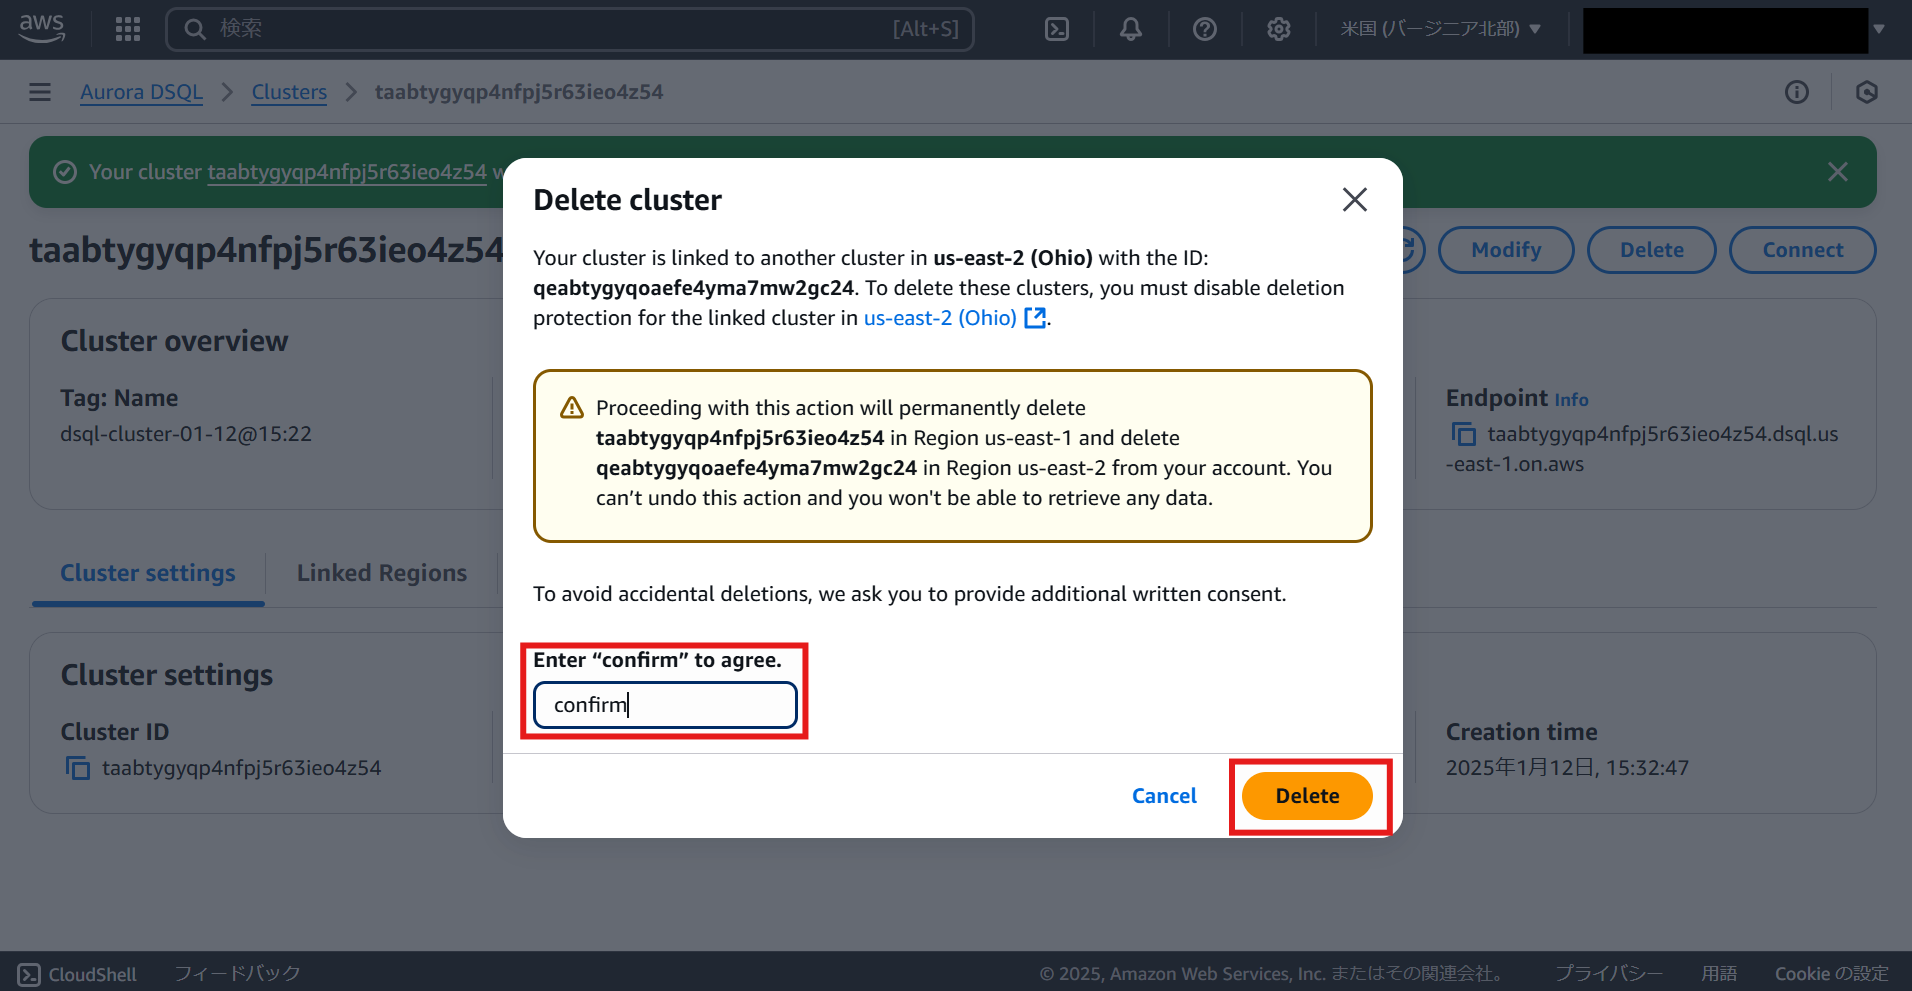Open 用語 footer link
This screenshot has height=991, width=1912.
tap(1719, 973)
